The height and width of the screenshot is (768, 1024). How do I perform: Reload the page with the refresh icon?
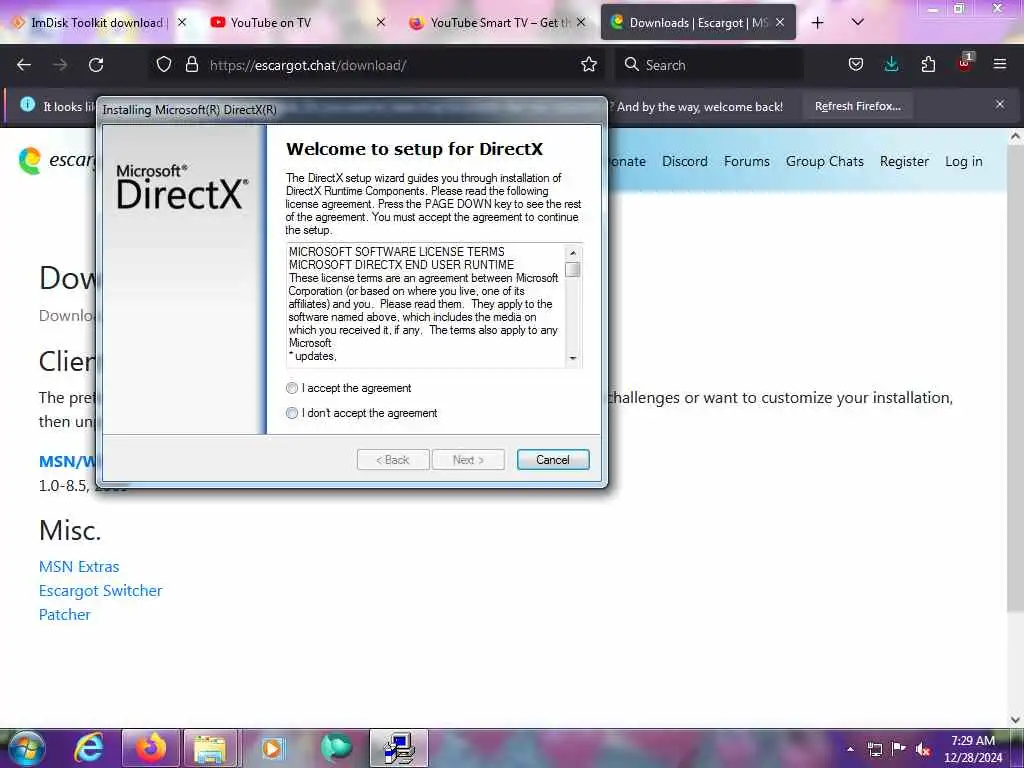[96, 65]
